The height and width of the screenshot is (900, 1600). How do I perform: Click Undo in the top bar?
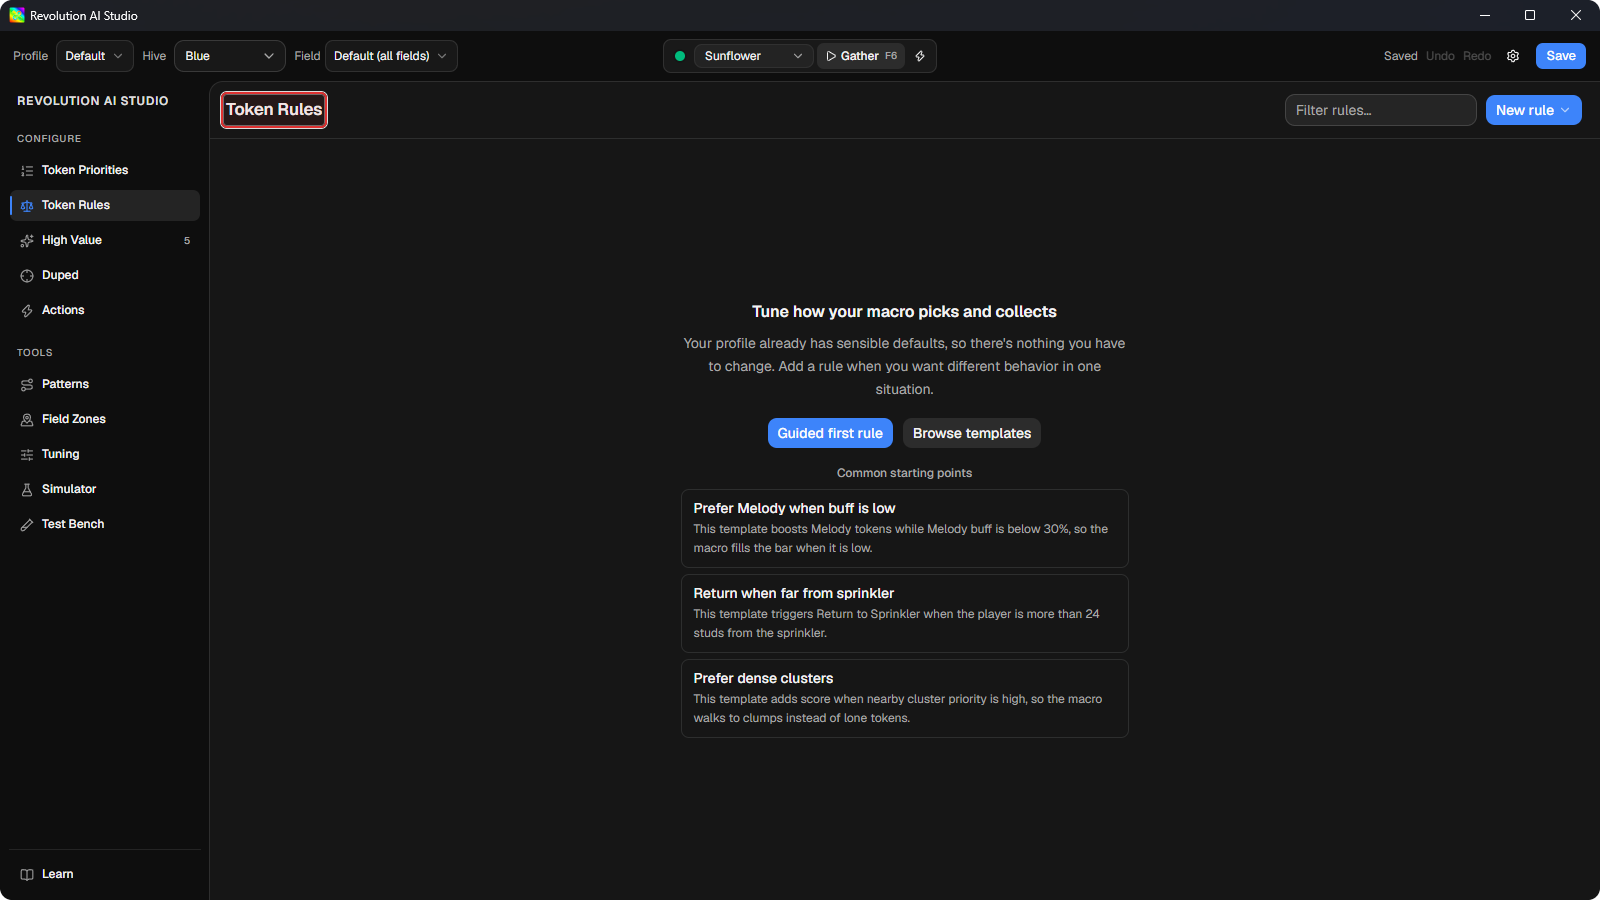[1440, 56]
